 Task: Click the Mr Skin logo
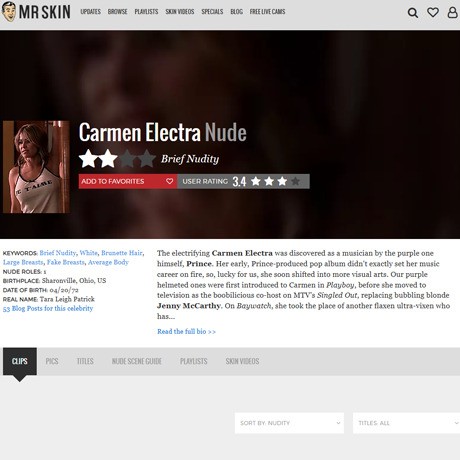tap(36, 12)
